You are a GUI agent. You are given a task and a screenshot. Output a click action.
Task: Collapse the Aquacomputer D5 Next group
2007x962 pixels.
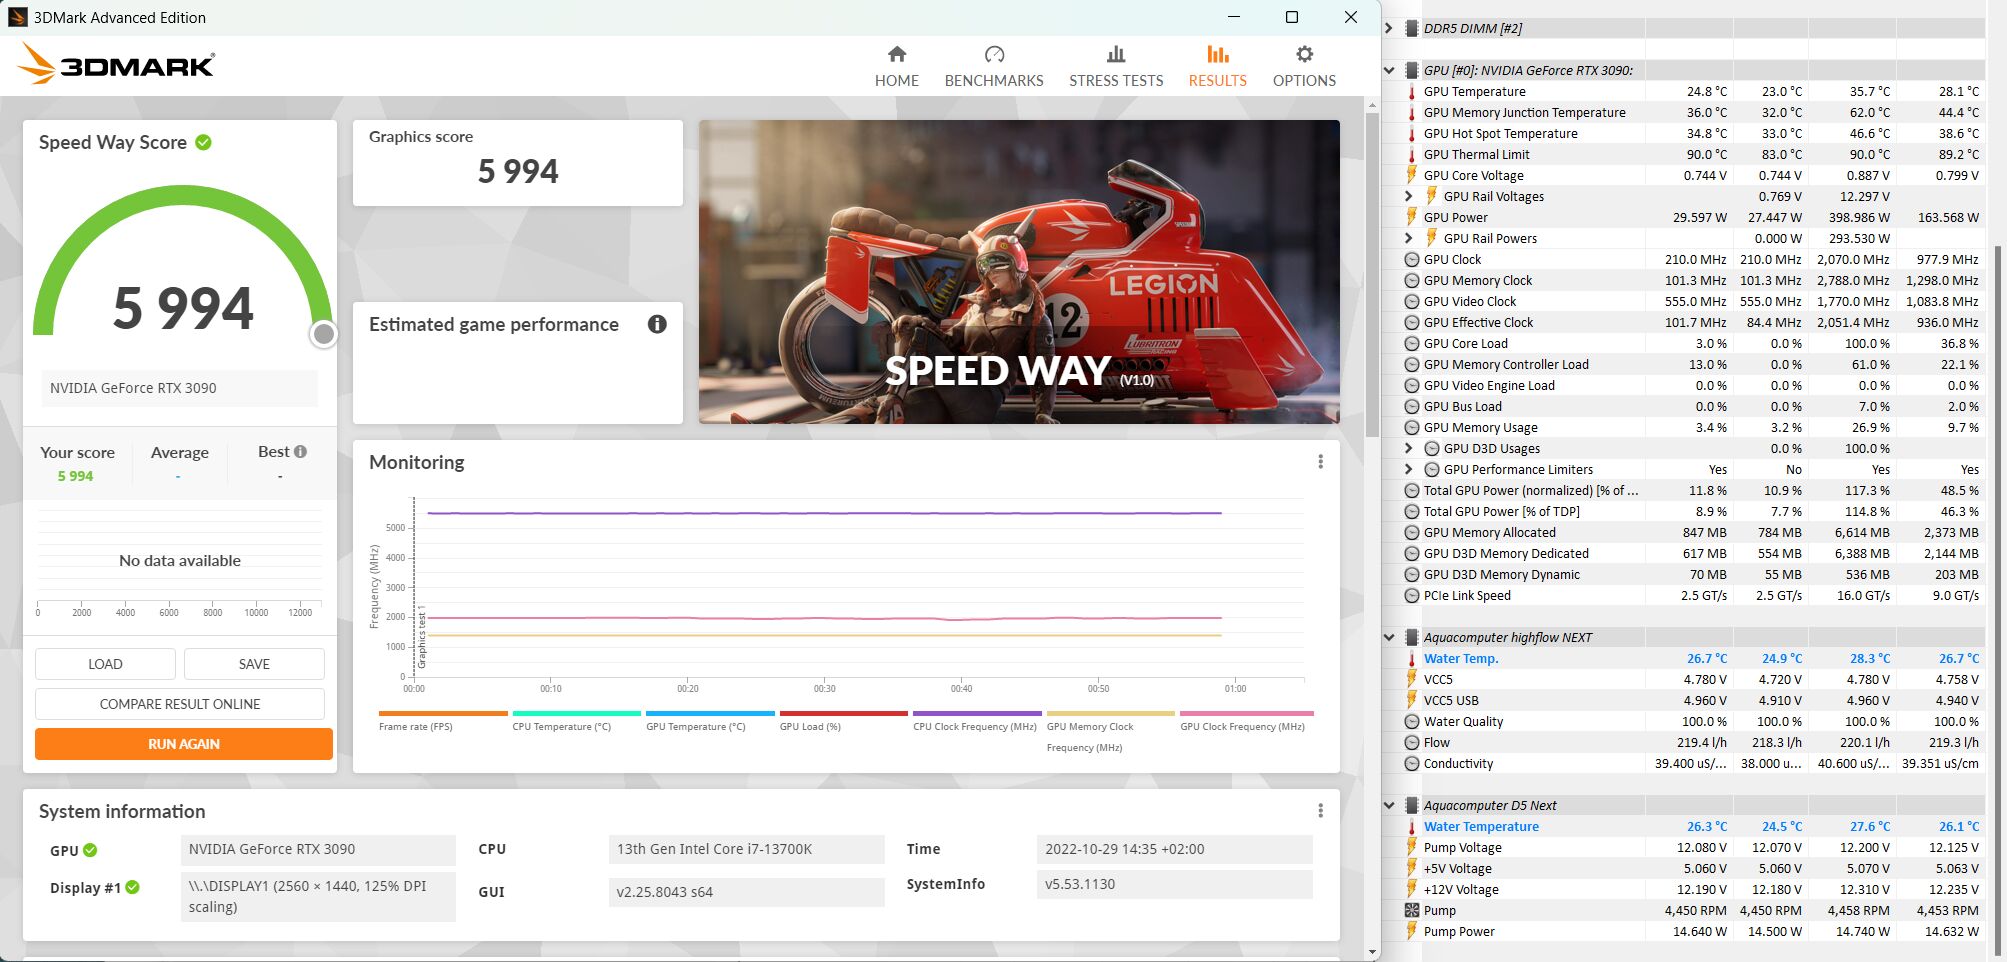coord(1389,805)
